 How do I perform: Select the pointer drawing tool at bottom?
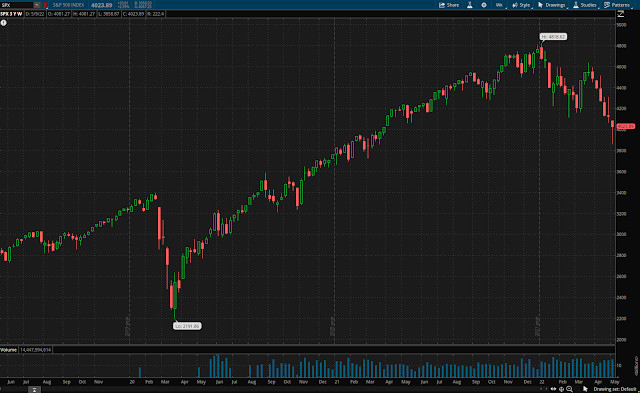[586, 389]
